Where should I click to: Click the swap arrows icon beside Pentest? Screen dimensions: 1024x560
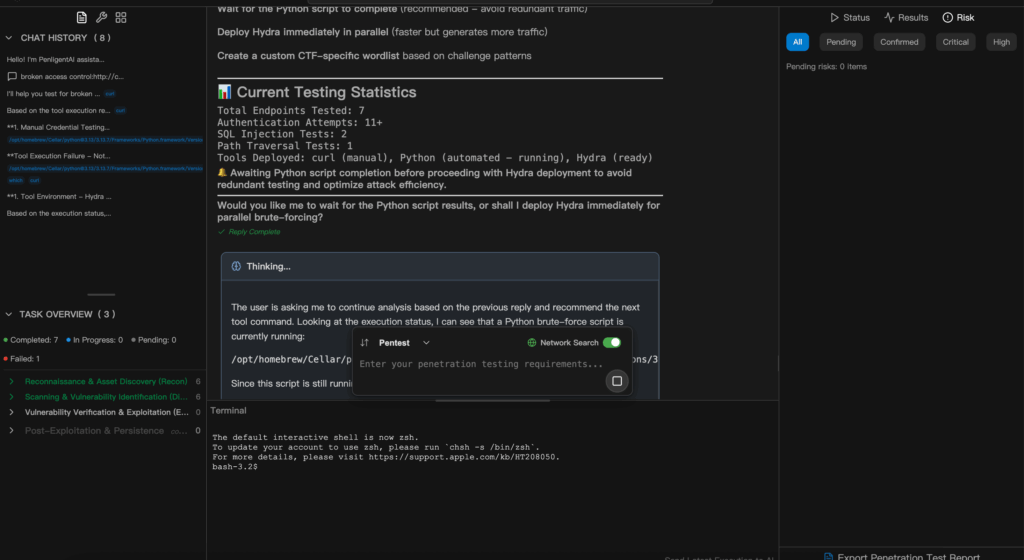(365, 343)
